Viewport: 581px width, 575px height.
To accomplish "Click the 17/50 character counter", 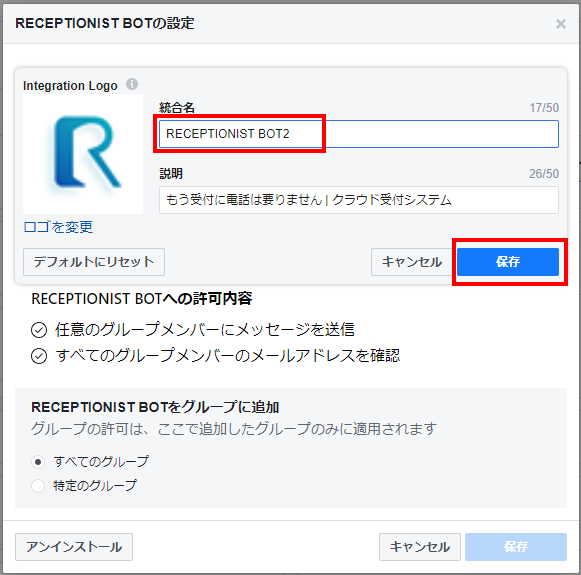I will [x=544, y=108].
